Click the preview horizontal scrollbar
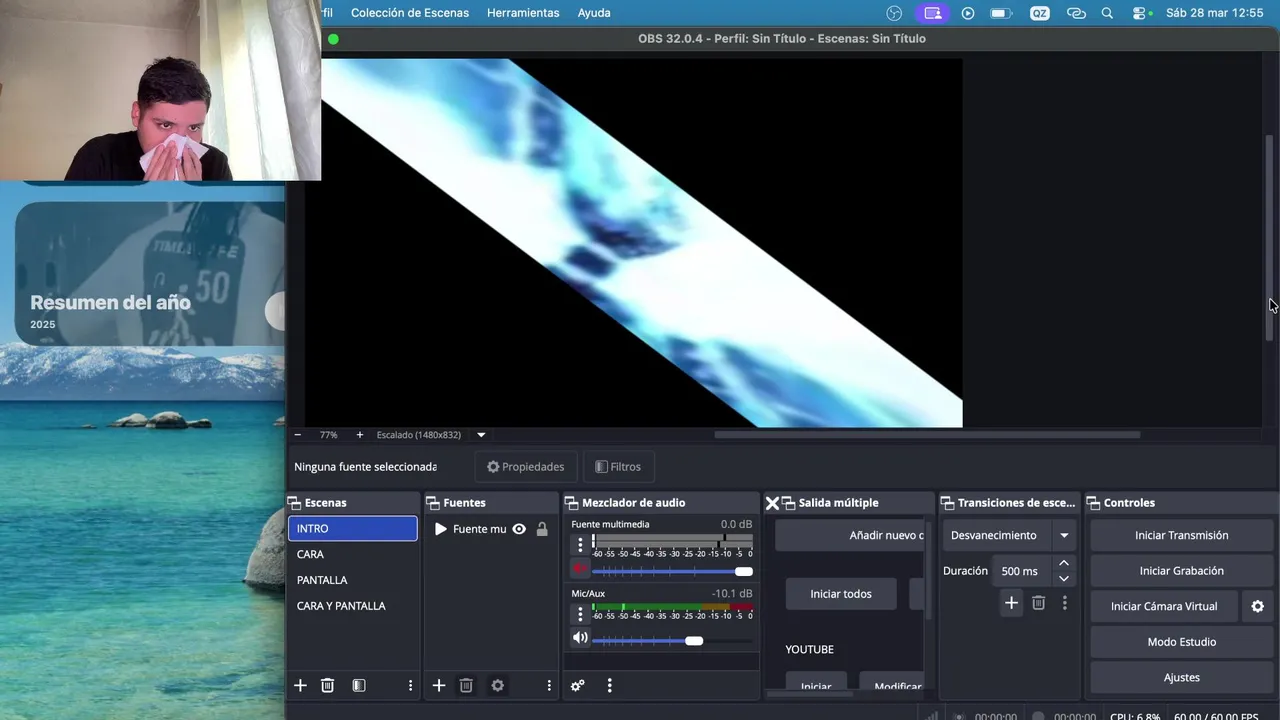Screen dimensions: 1280x720 tap(927, 435)
